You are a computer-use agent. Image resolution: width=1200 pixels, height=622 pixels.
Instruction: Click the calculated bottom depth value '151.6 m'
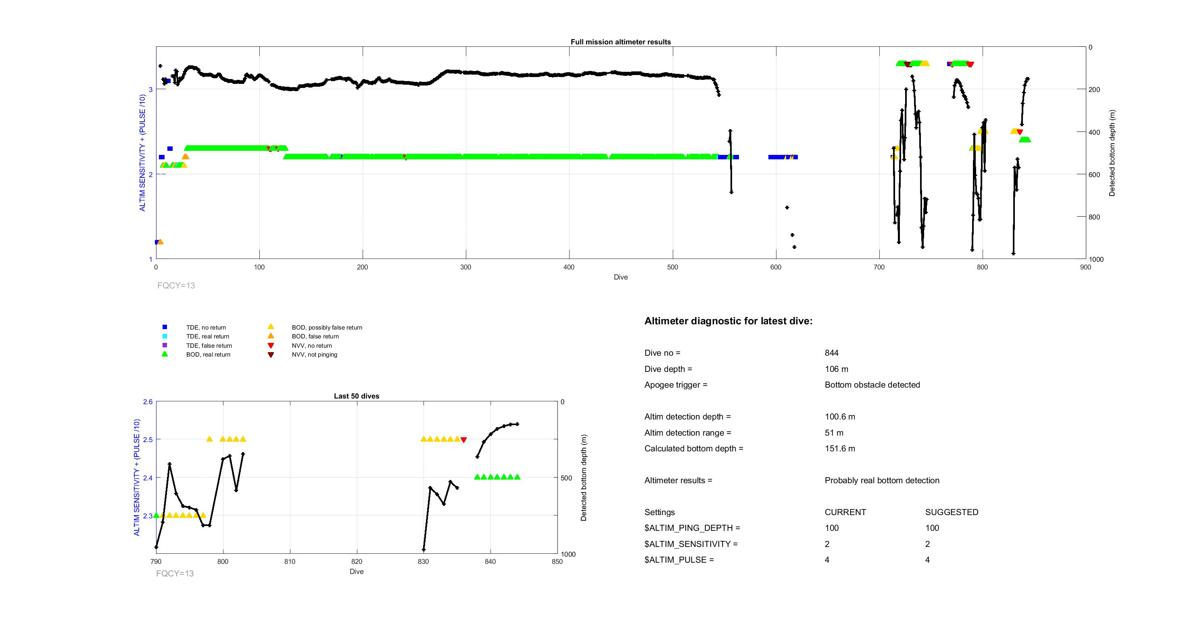point(840,449)
